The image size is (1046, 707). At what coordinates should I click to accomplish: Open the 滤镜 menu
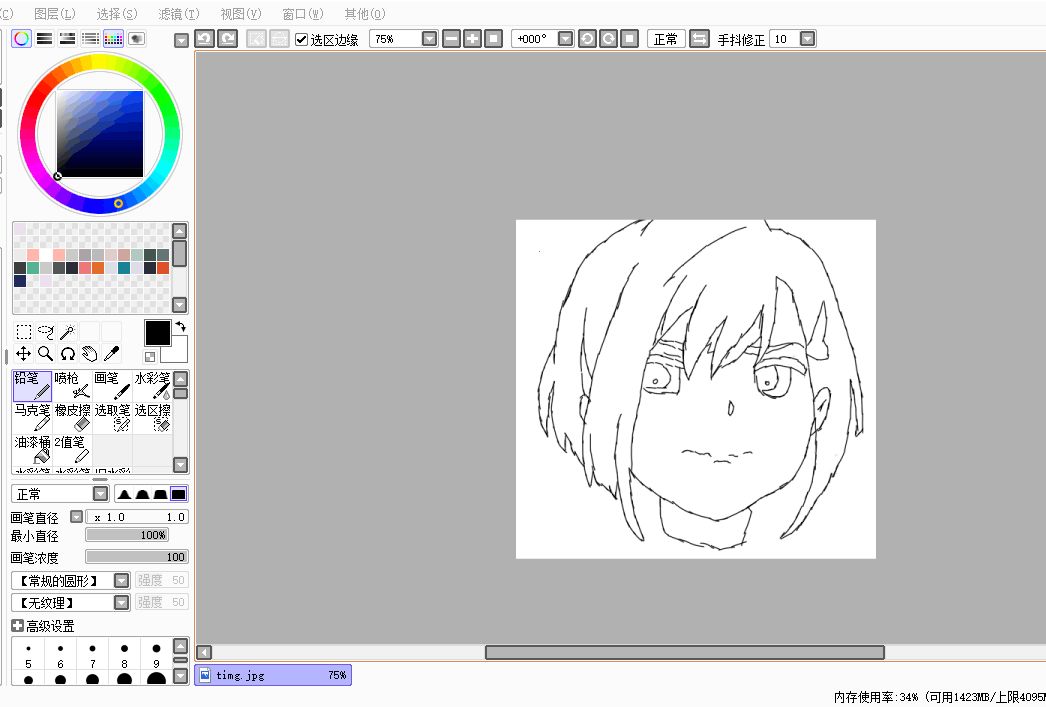(x=178, y=14)
